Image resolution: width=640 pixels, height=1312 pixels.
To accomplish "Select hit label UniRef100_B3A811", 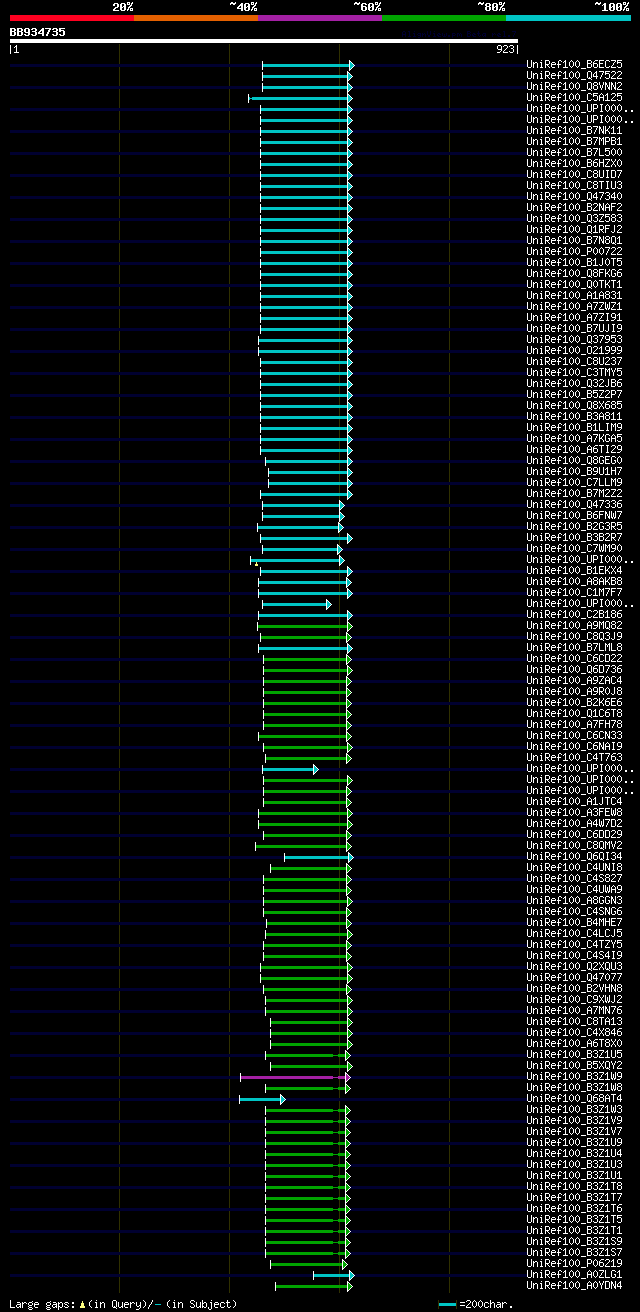I will 576,416.
